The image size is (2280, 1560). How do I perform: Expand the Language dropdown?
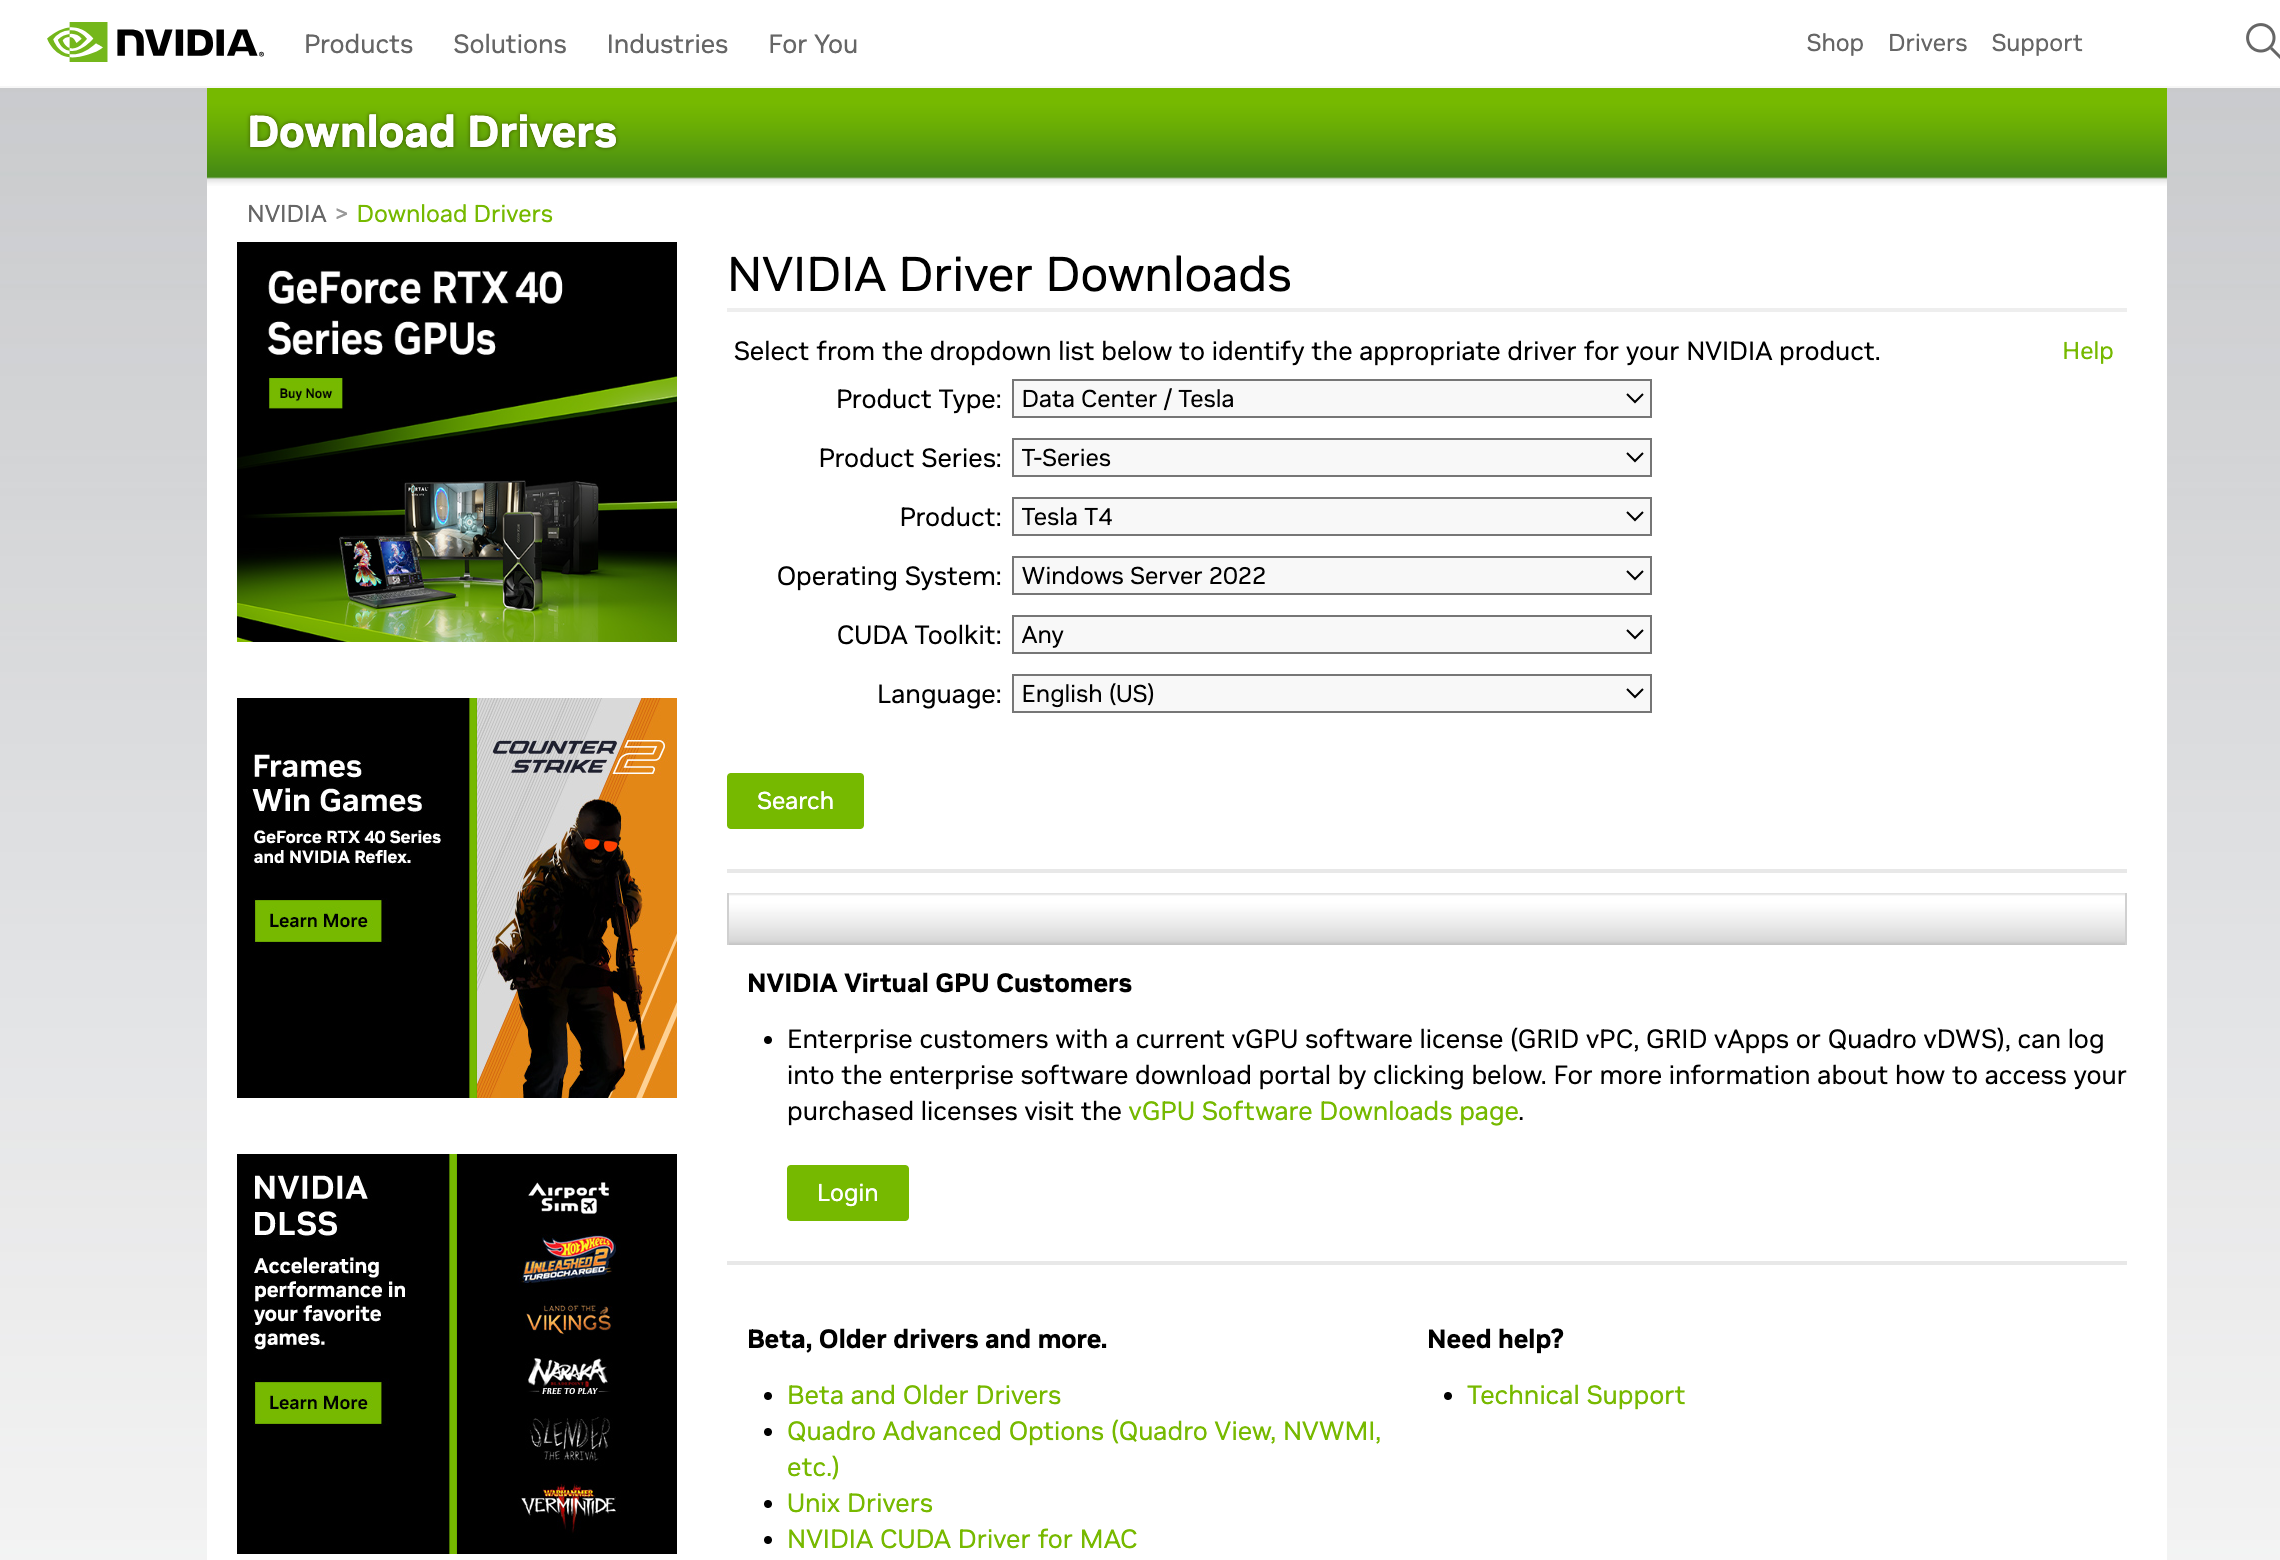(1331, 694)
